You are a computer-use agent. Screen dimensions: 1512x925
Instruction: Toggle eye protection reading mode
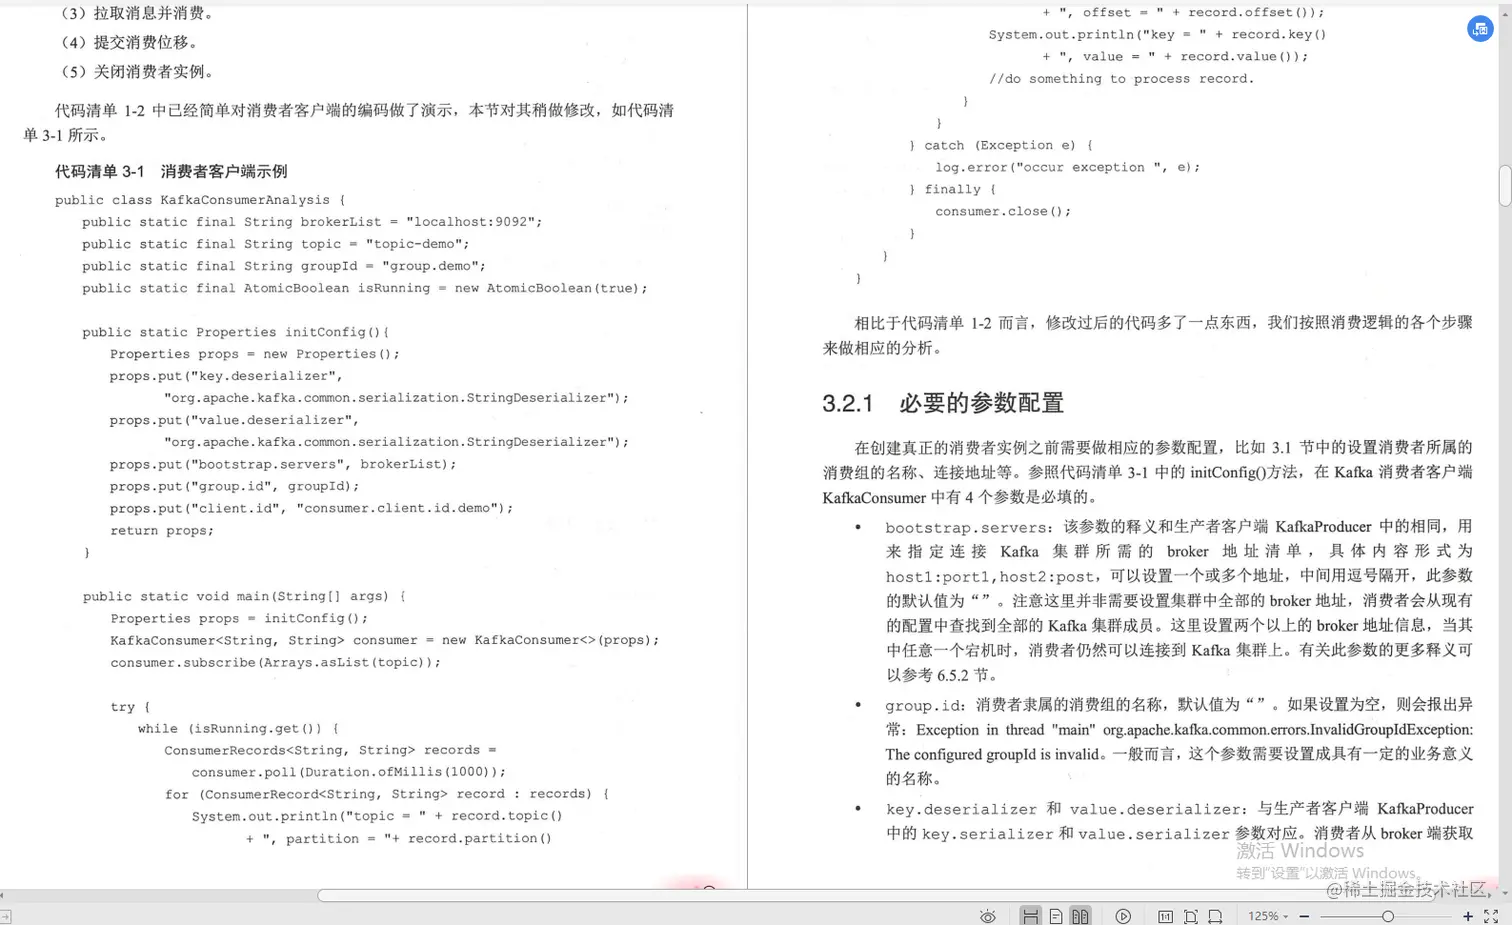988,915
